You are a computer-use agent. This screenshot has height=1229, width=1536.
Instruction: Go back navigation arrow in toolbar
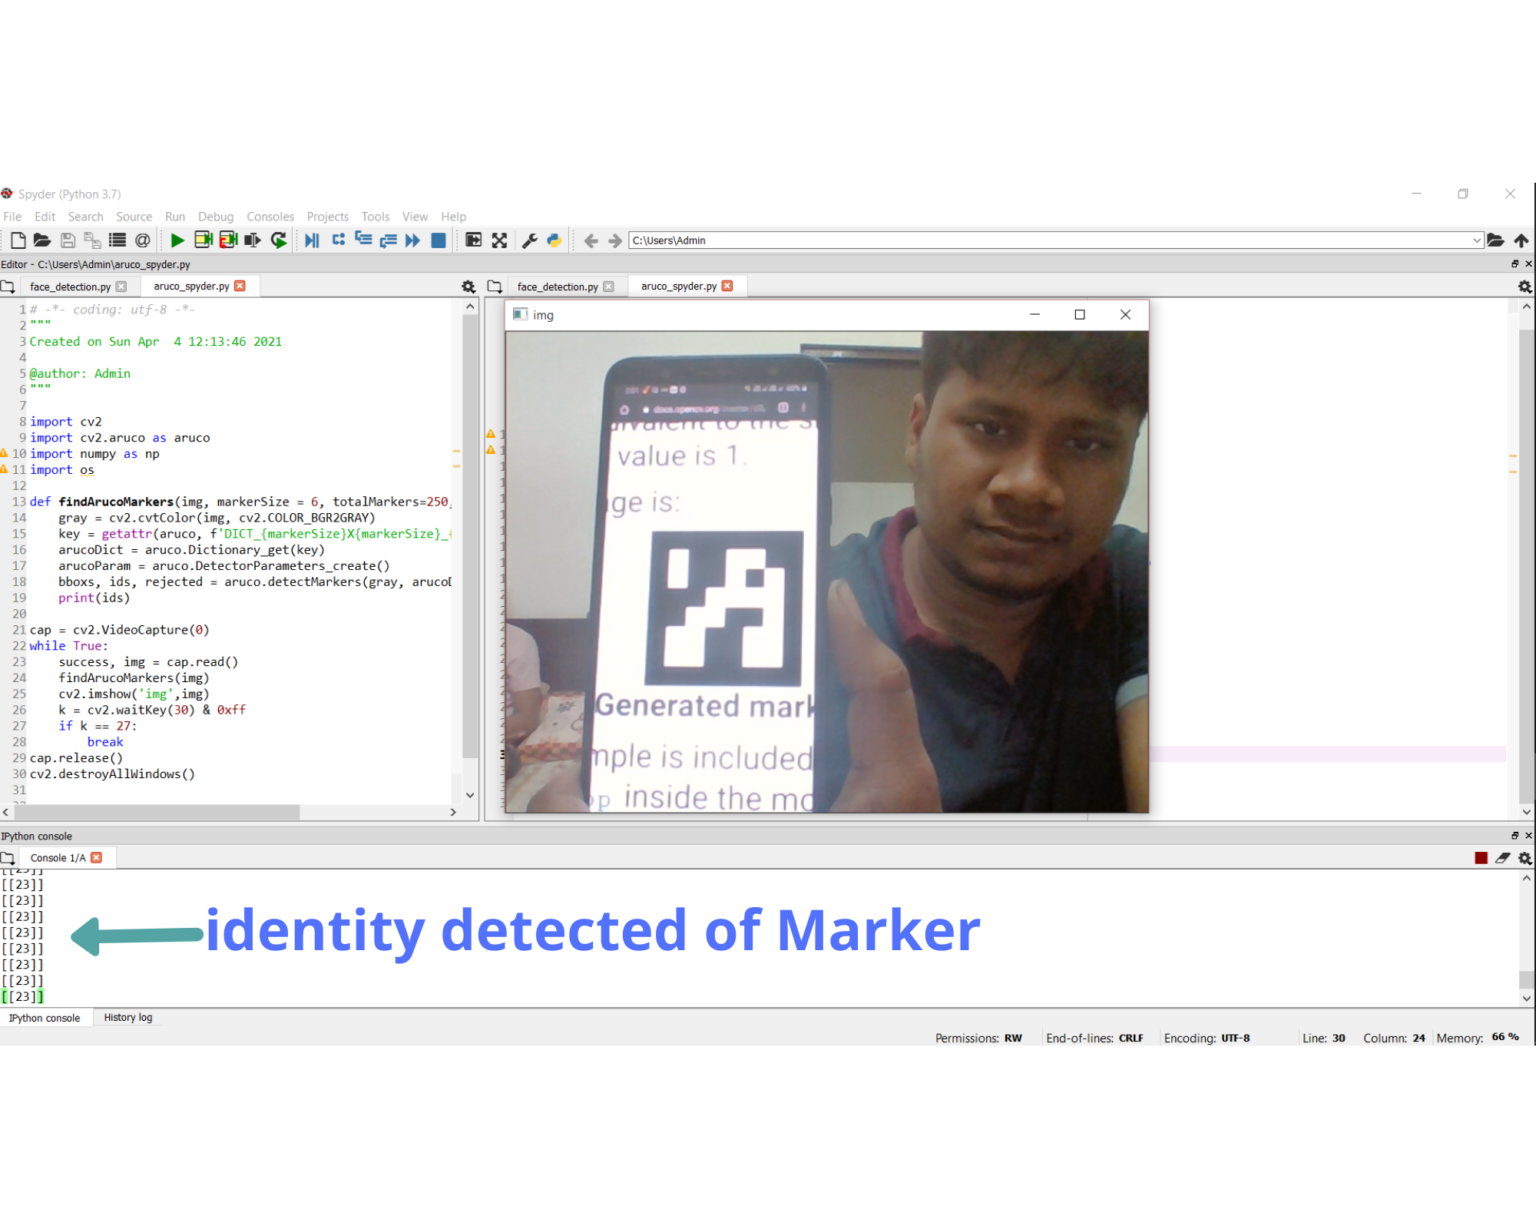click(590, 240)
